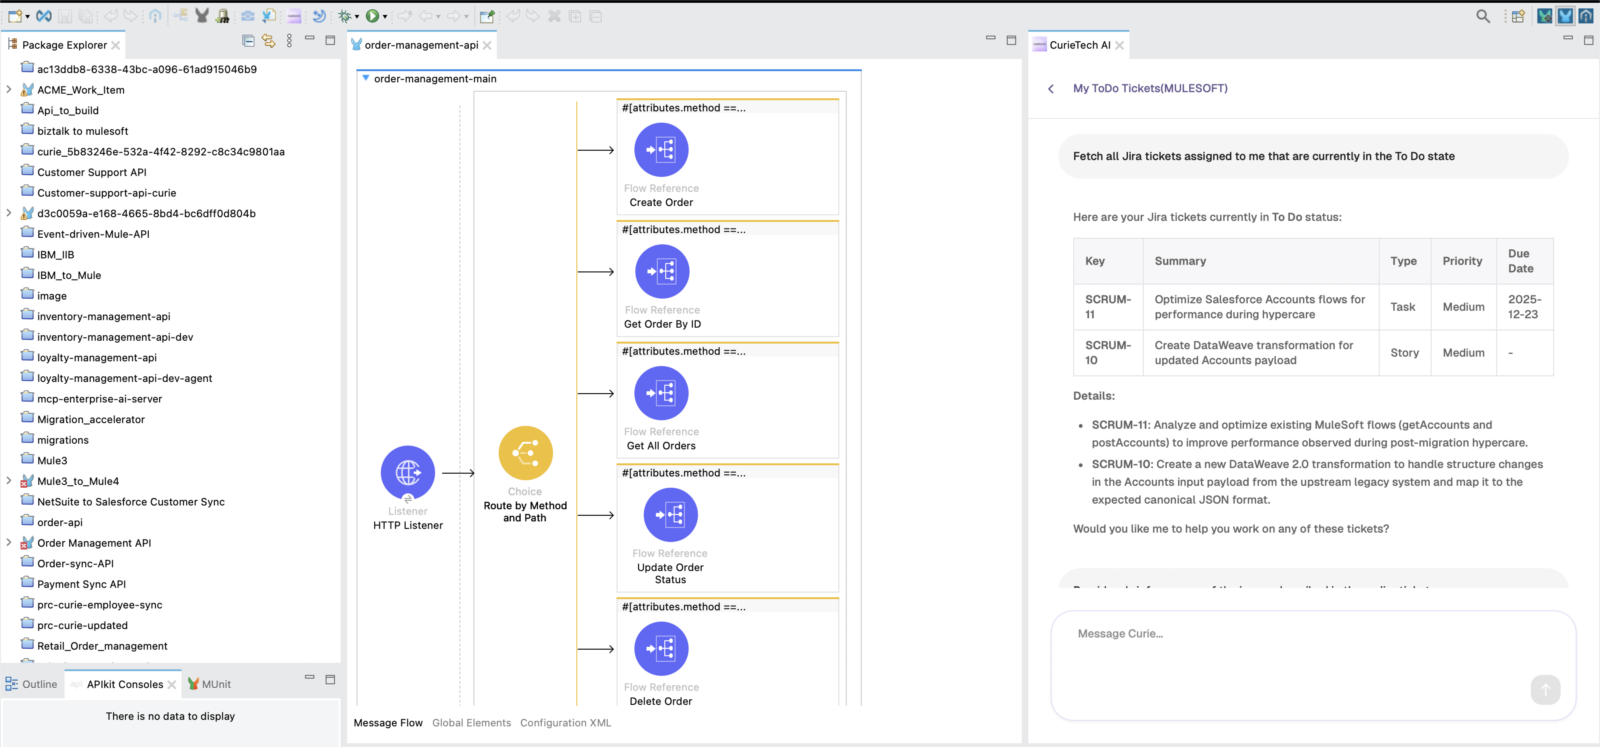Viewport: 1600px width, 747px height.
Task: Select the rightmost perspective icon in toolbar
Action: point(1586,16)
